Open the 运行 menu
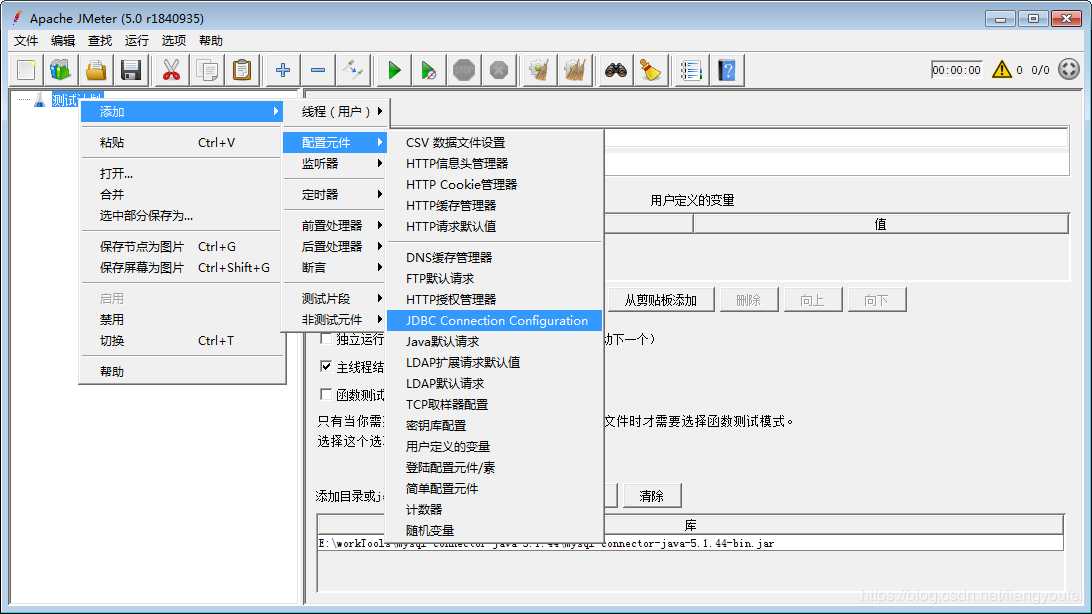Image resolution: width=1092 pixels, height=614 pixels. click(137, 40)
